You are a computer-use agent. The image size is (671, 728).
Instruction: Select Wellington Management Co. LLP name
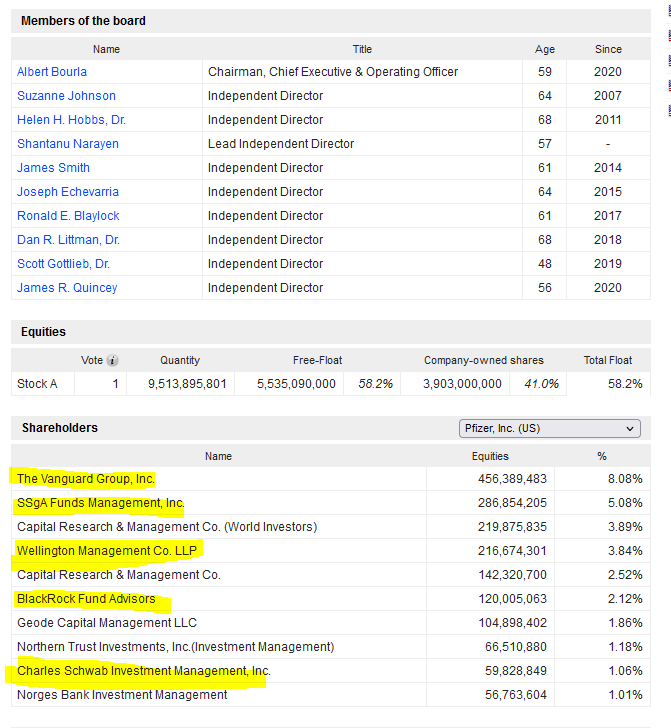coord(107,551)
